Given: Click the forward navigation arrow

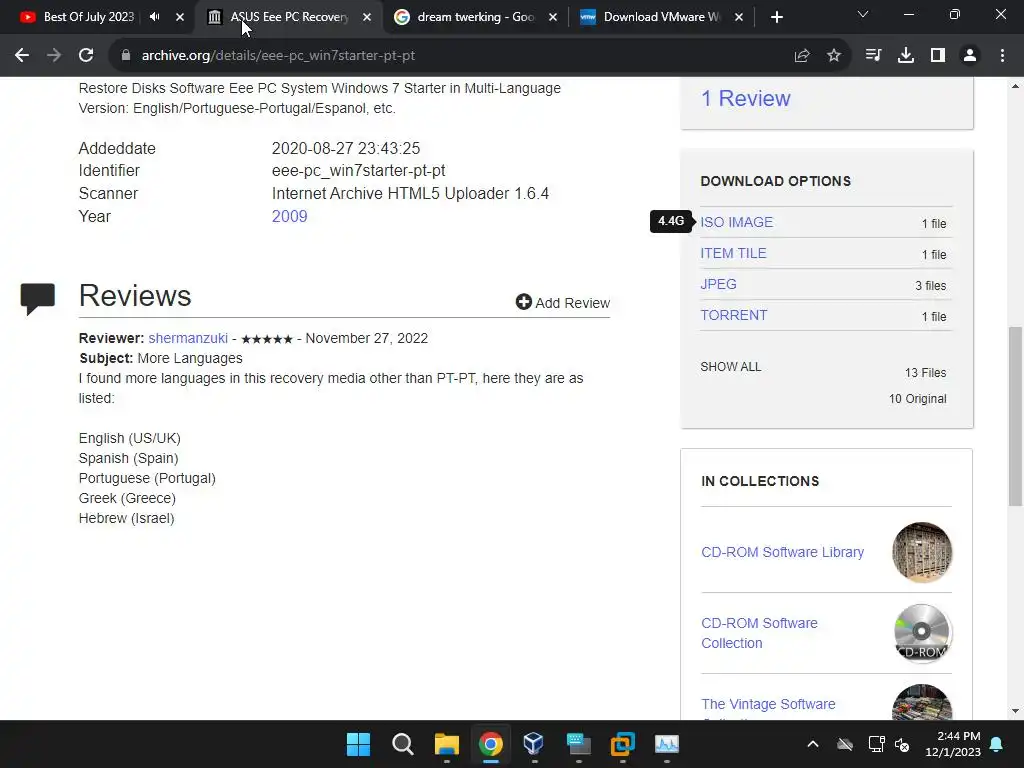Looking at the screenshot, I should pyautogui.click(x=54, y=56).
